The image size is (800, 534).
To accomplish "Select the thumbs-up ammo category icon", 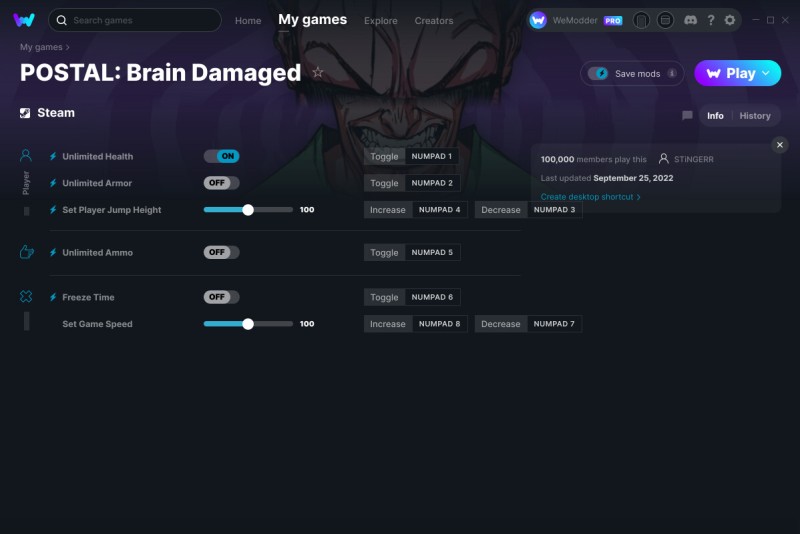I will coord(27,252).
